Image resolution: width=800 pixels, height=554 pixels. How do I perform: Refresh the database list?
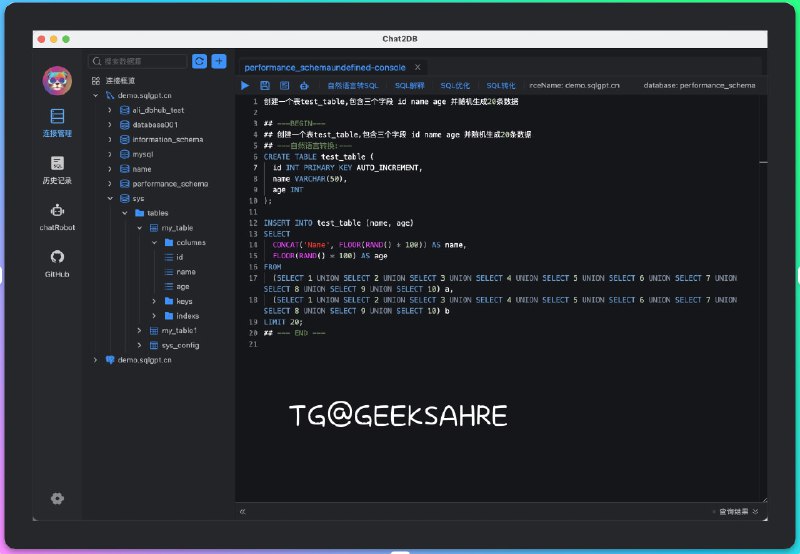point(199,61)
